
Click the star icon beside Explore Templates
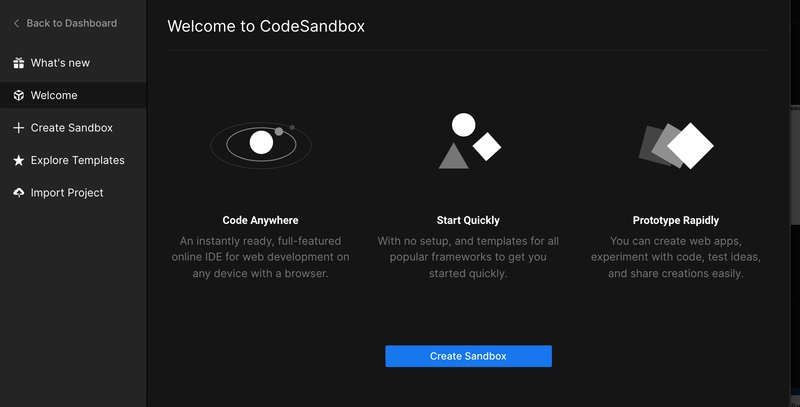click(x=19, y=160)
